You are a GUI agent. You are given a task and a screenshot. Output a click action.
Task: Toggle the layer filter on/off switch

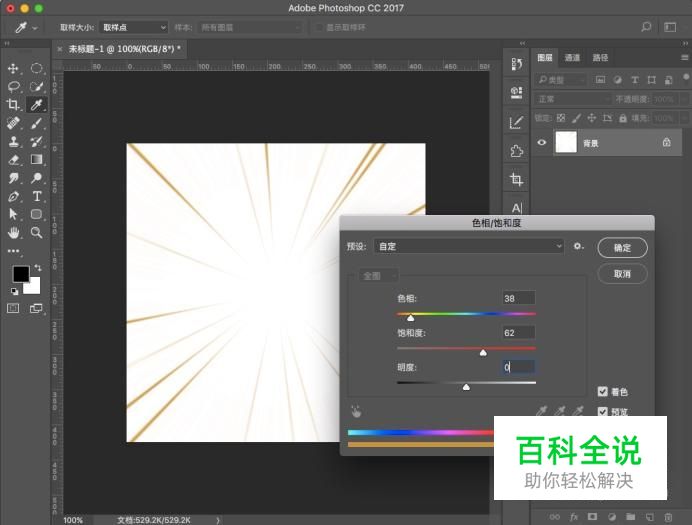click(685, 79)
